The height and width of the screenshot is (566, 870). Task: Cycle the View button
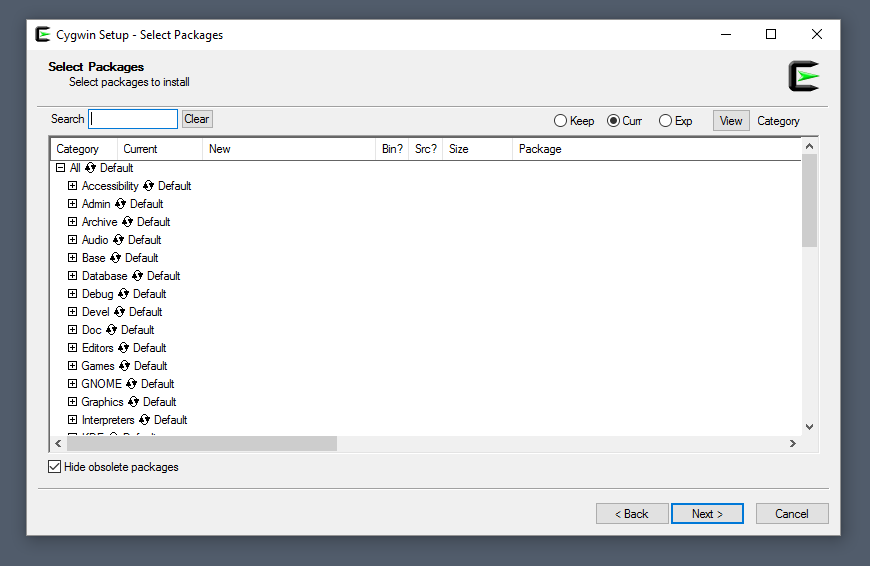pos(731,120)
